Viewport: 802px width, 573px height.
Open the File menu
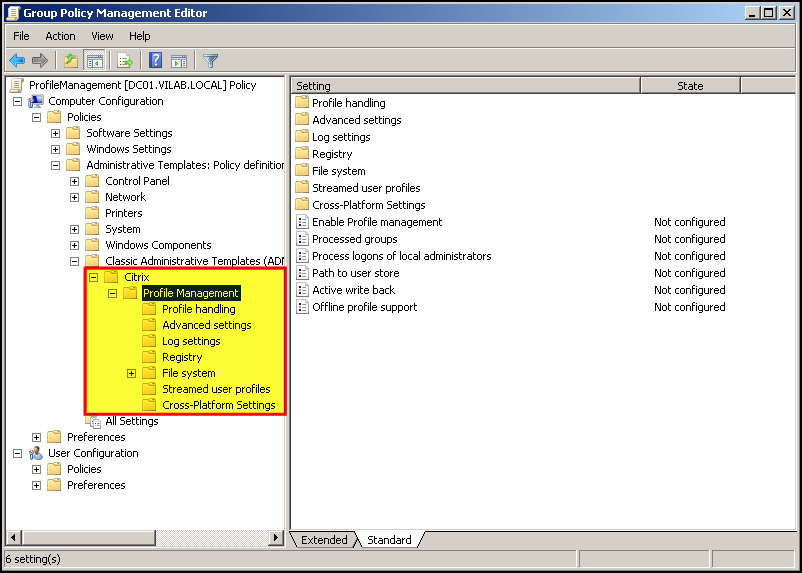click(21, 36)
